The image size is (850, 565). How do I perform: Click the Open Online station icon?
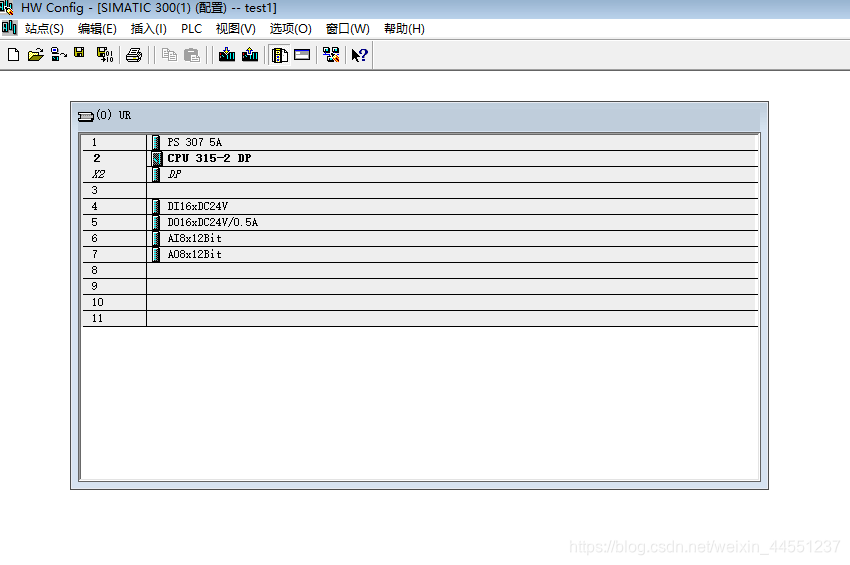pos(58,55)
